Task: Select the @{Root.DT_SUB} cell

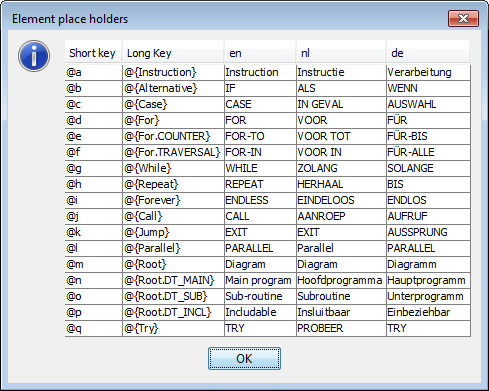Action: click(173, 296)
